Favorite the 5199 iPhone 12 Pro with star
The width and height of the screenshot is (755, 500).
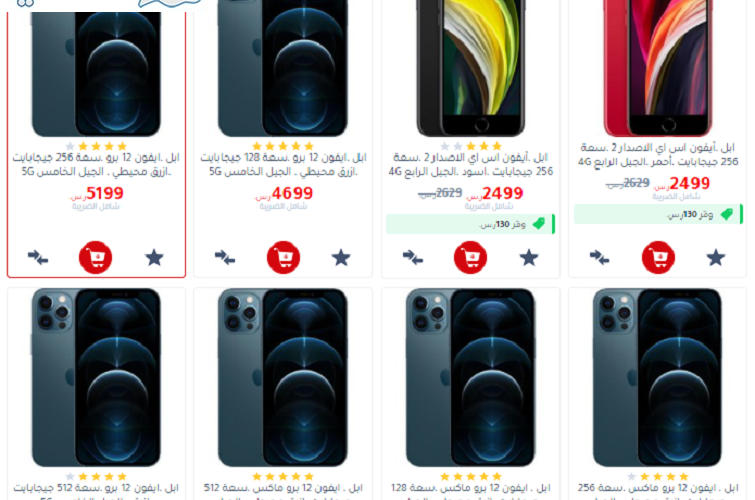(x=154, y=258)
